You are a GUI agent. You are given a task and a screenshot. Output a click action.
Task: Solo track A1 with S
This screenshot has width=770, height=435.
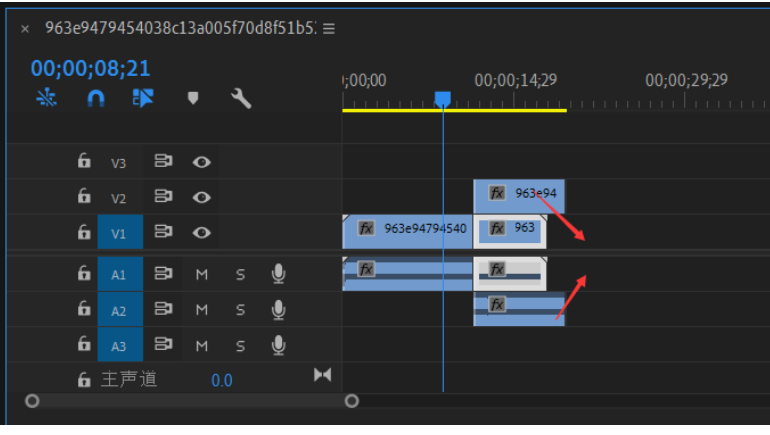240,274
